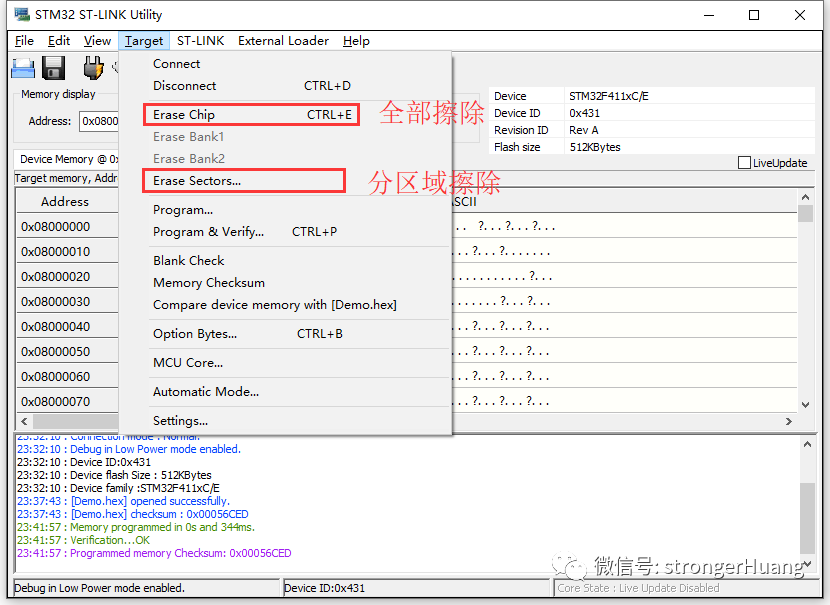Image resolution: width=830 pixels, height=605 pixels.
Task: Open the Edit menu
Action: pos(59,41)
